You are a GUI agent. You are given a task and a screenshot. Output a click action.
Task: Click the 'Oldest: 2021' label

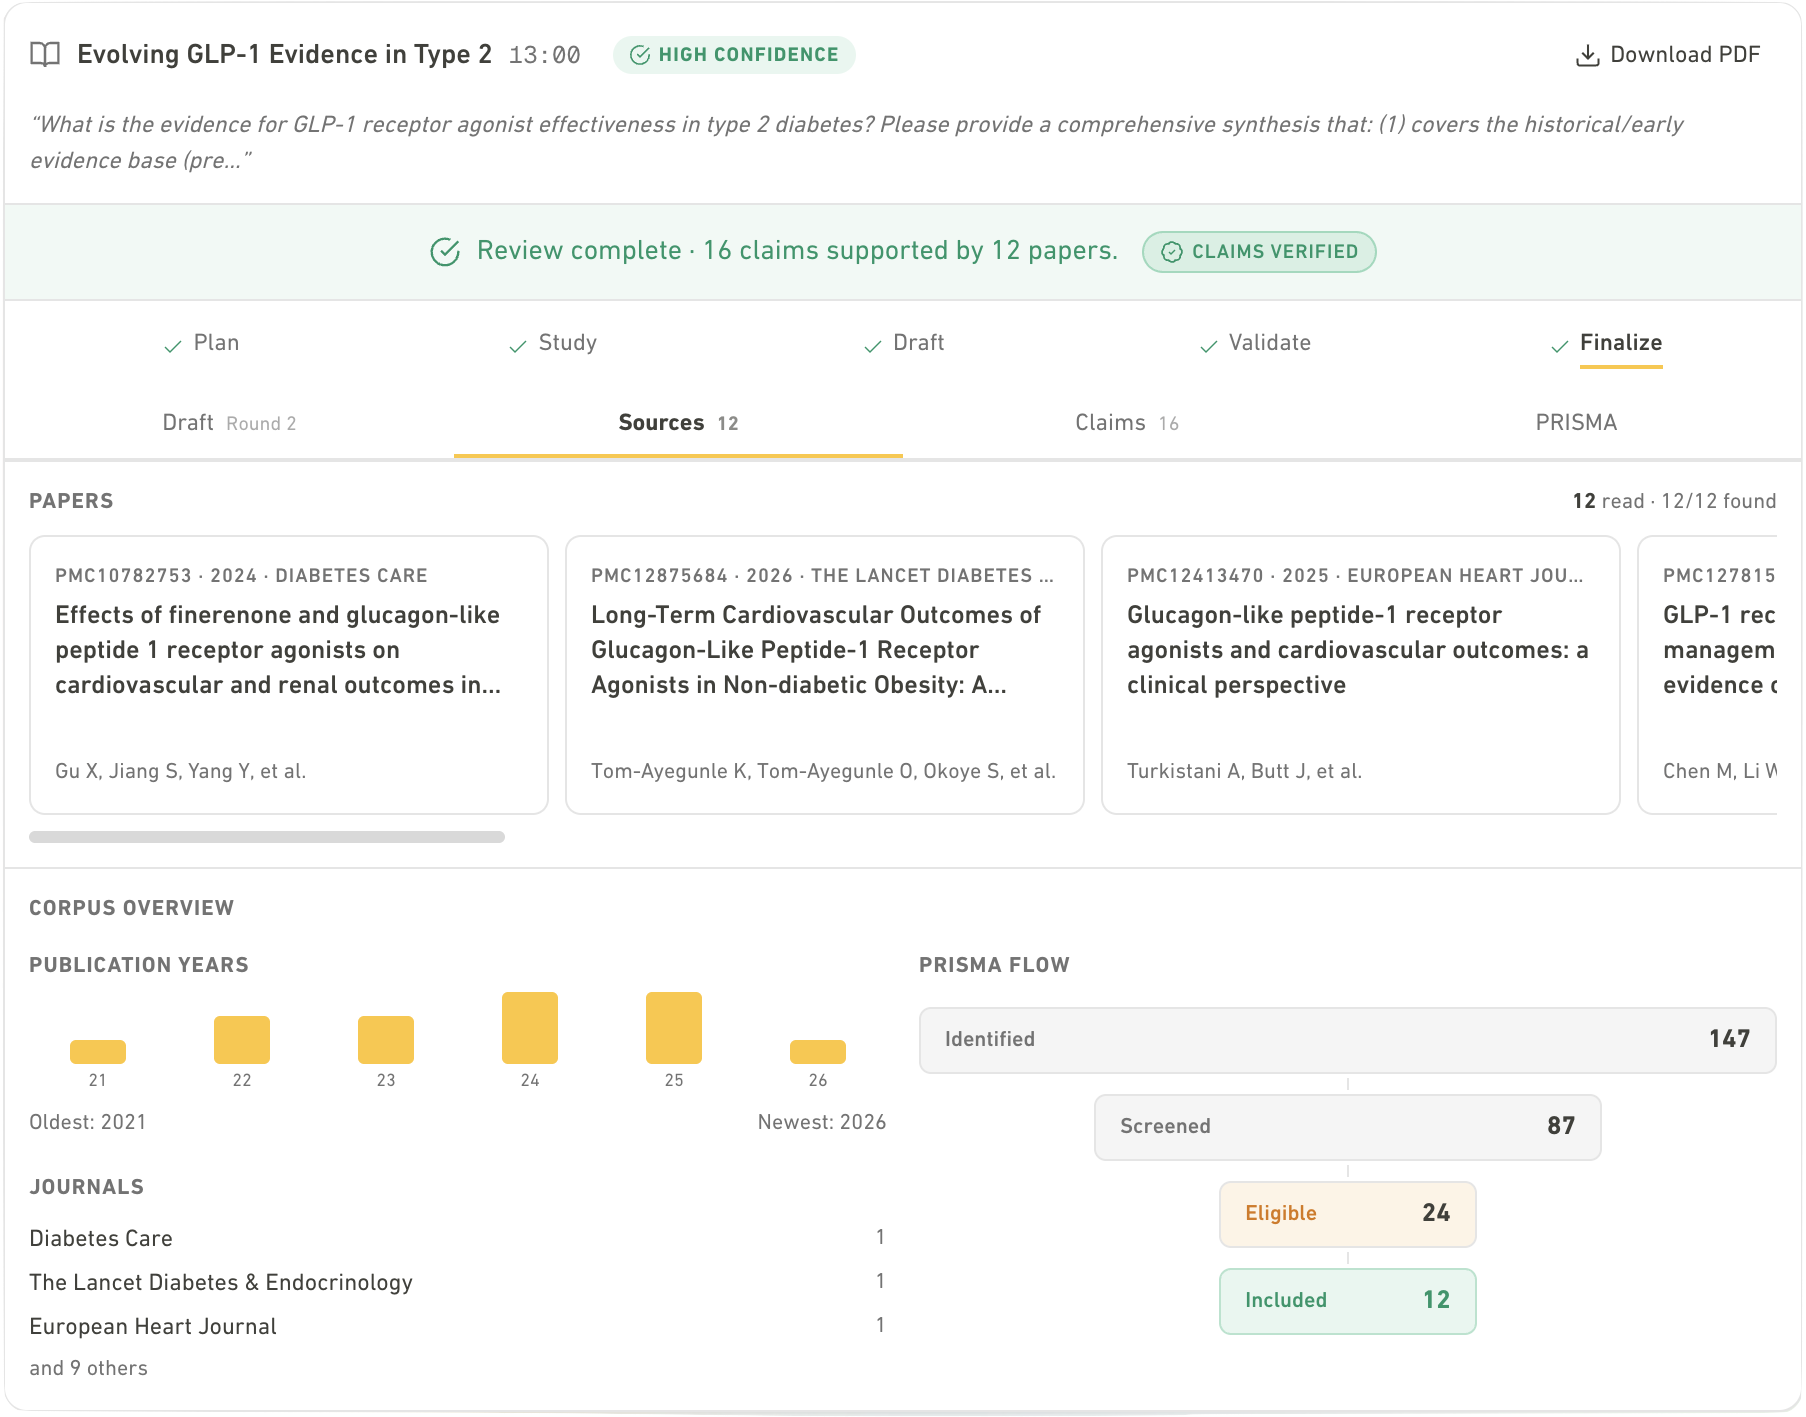click(88, 1122)
